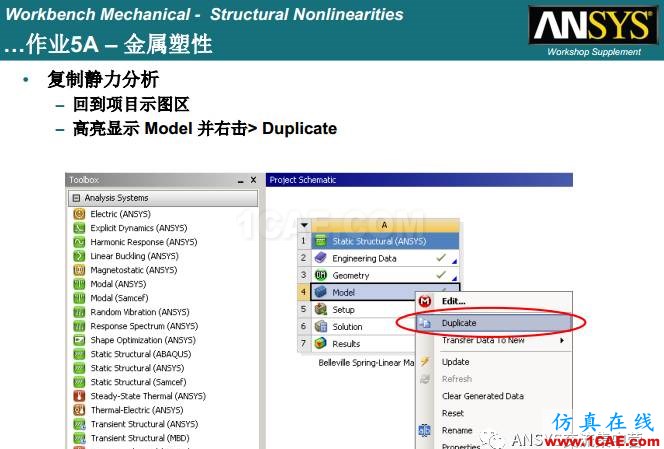Click the Edit menu item's M icon
Viewport: 664px width, 449px height.
point(425,301)
